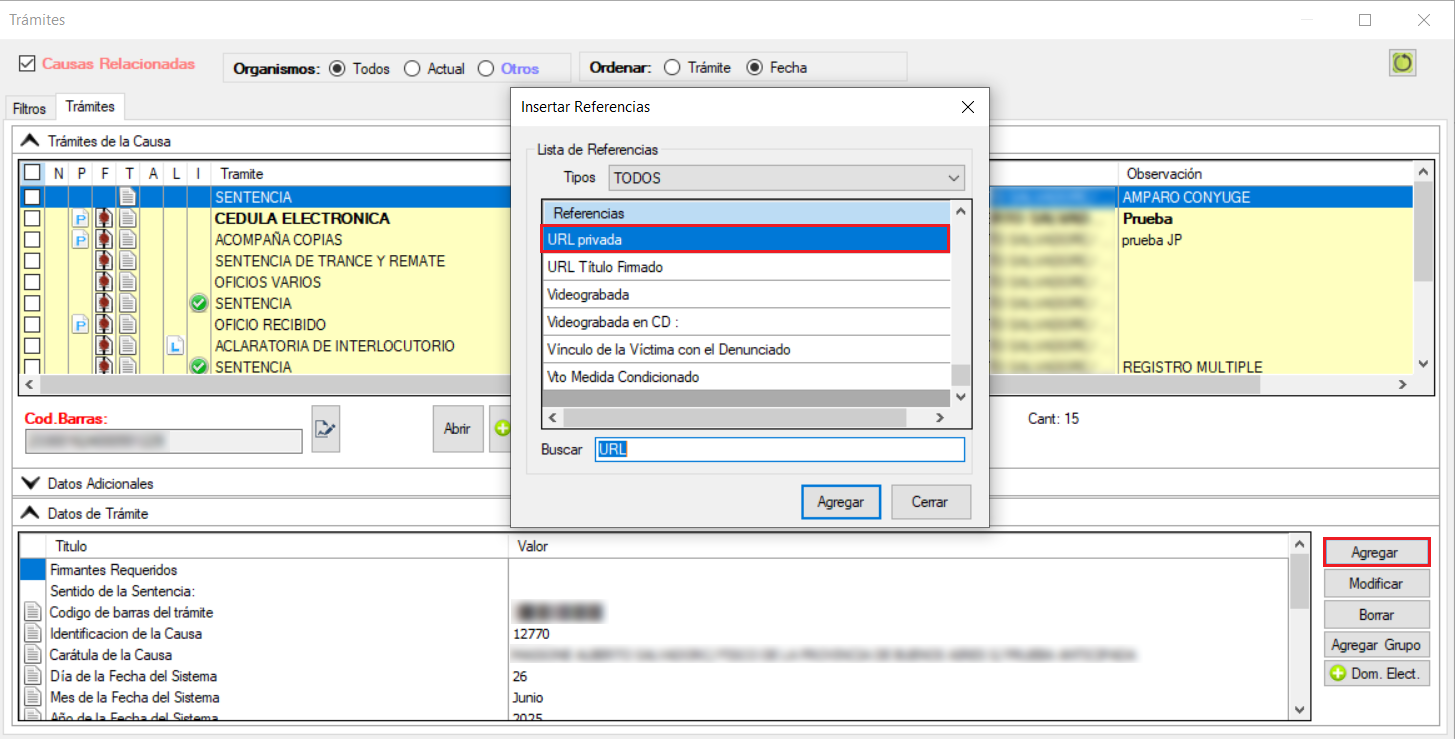Choose the Trámite ordering radio button
This screenshot has height=739, width=1455.
tap(672, 68)
